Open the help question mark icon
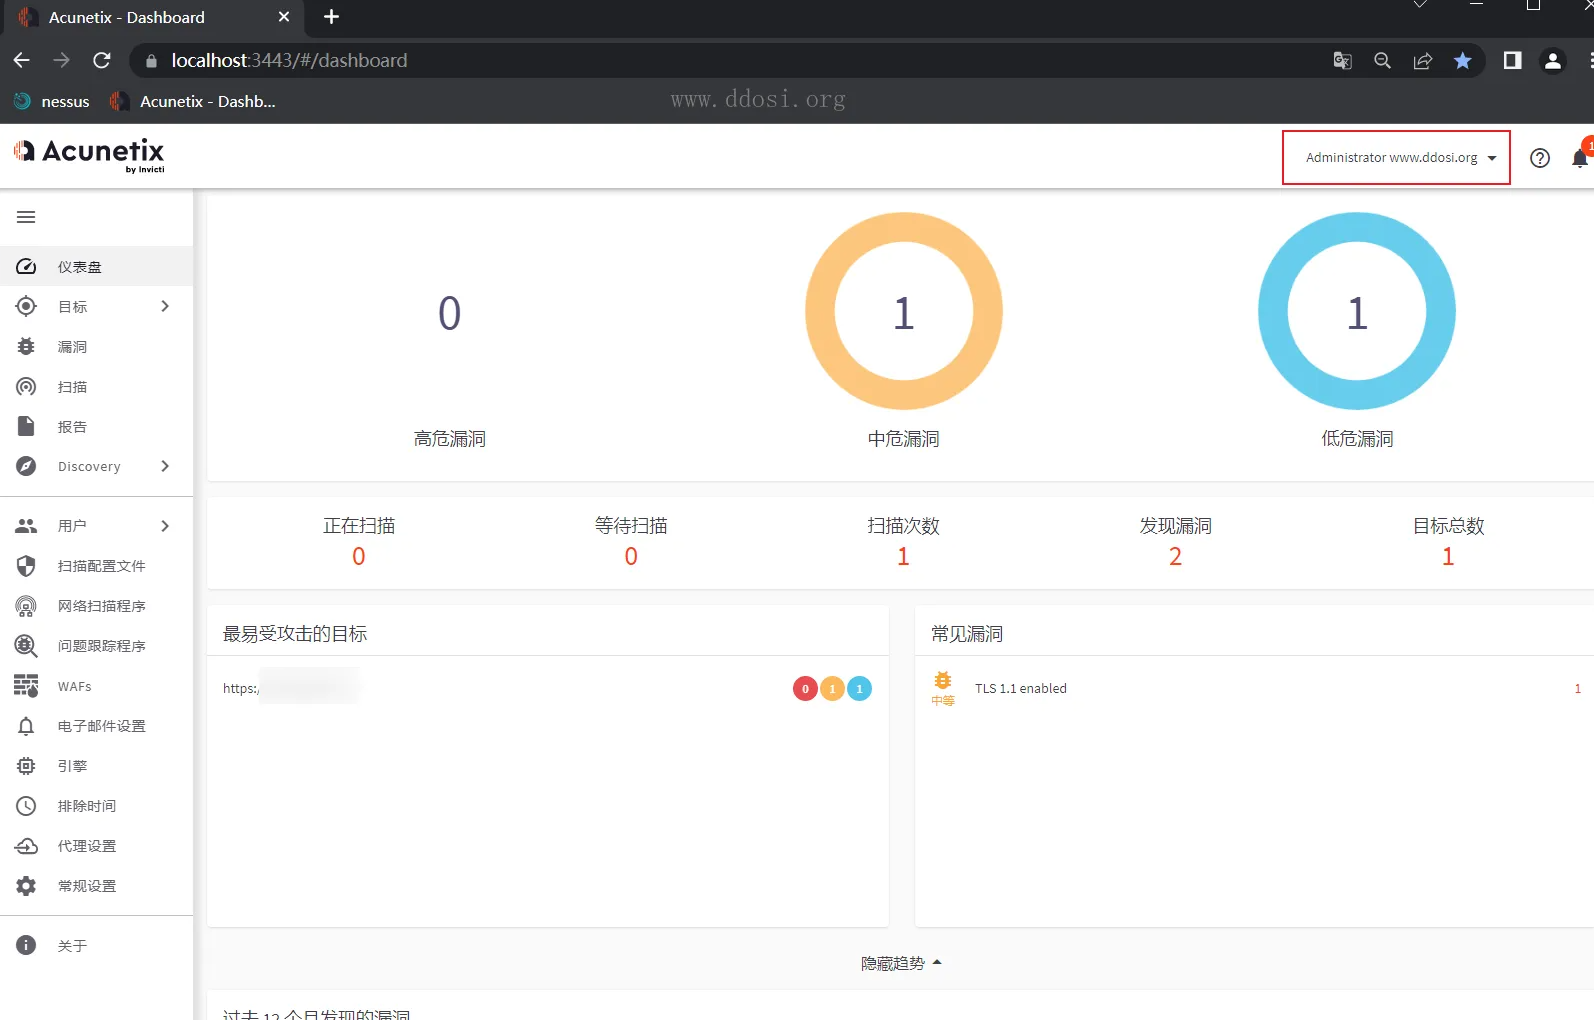The width and height of the screenshot is (1594, 1020). 1540,158
